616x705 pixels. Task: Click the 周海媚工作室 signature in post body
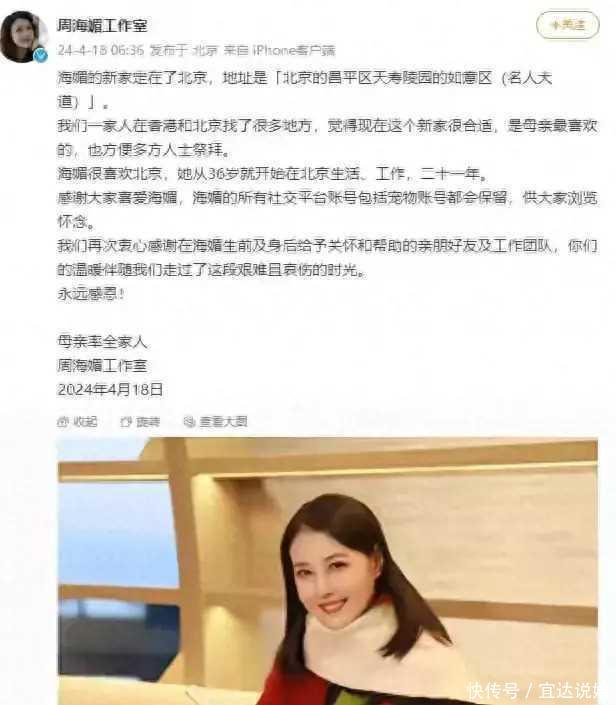click(102, 366)
